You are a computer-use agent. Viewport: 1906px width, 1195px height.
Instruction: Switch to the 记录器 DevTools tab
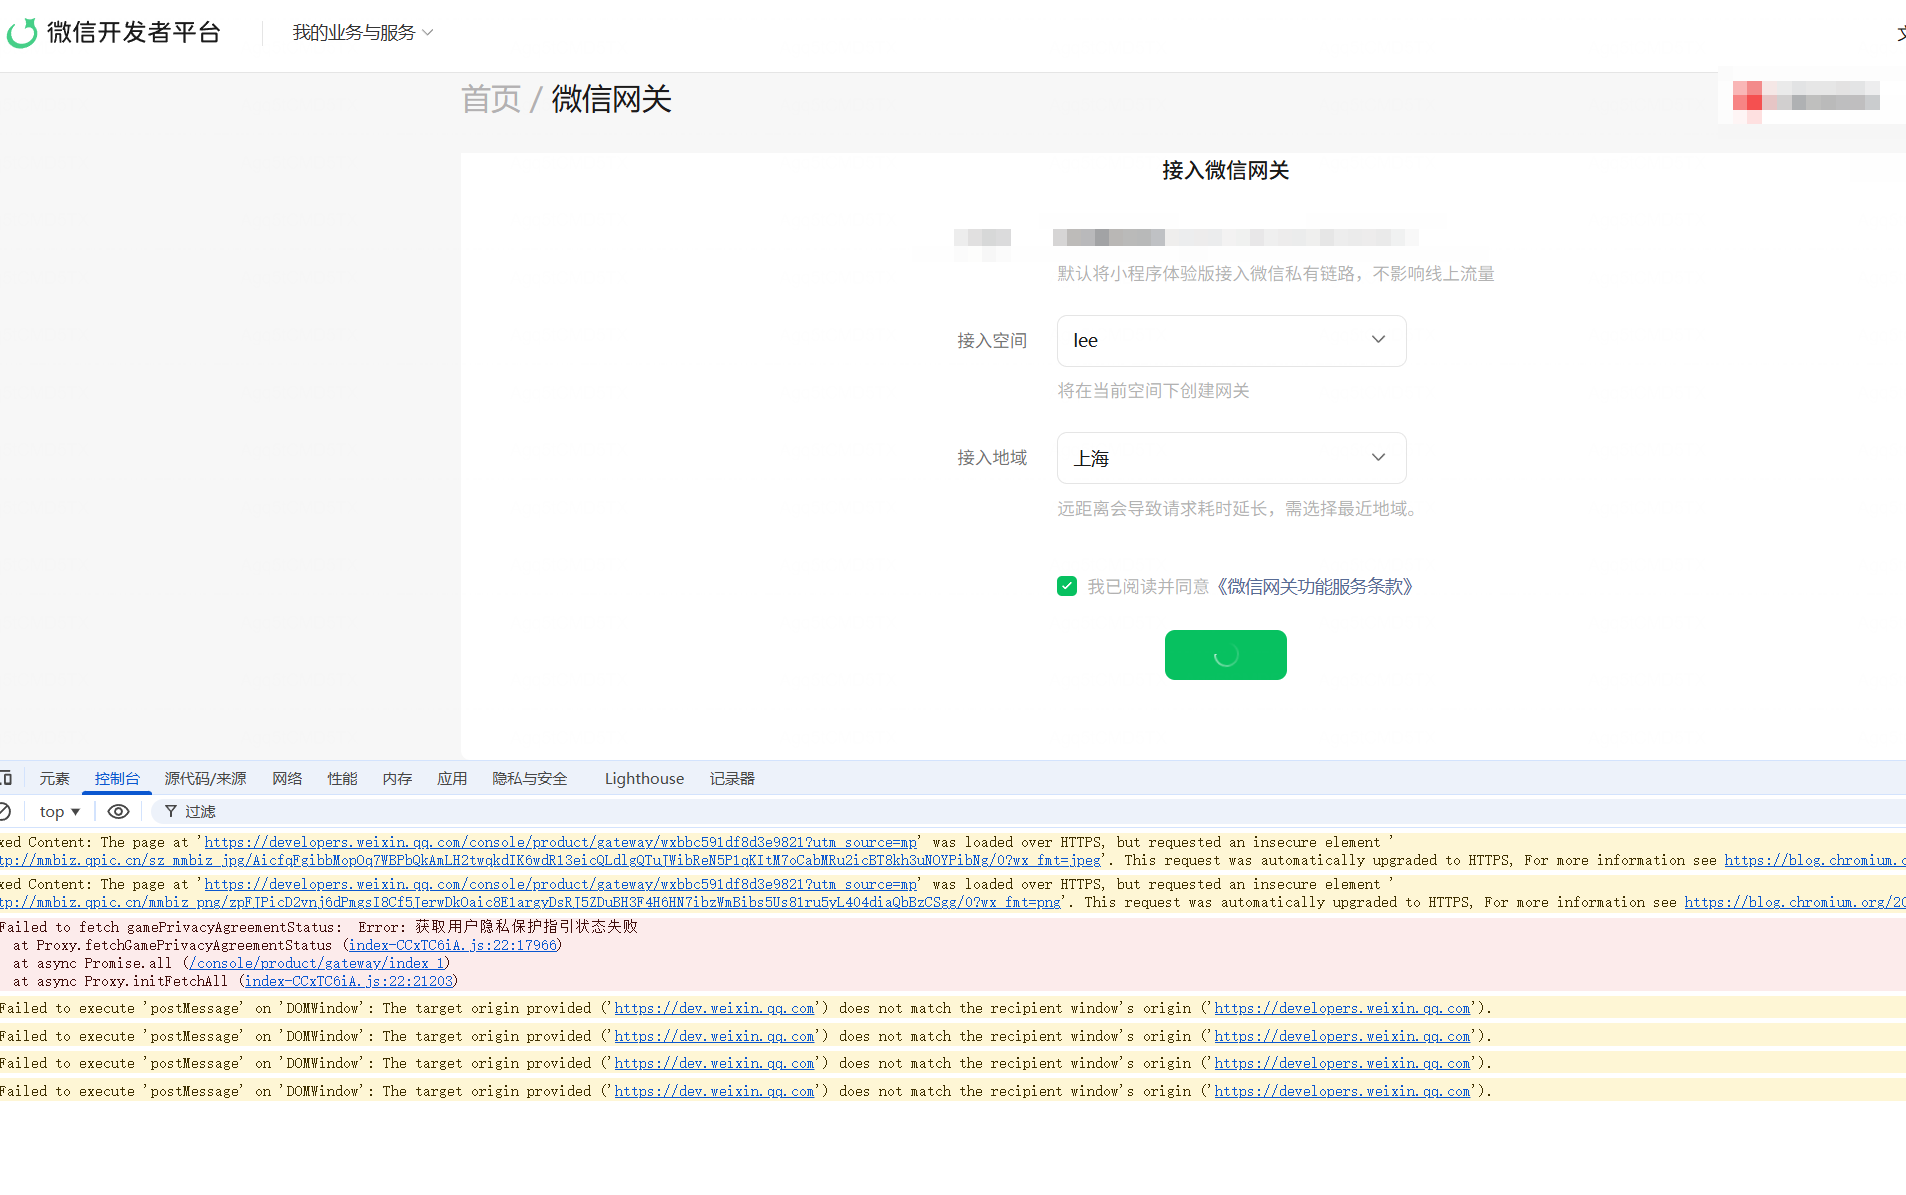tap(732, 779)
